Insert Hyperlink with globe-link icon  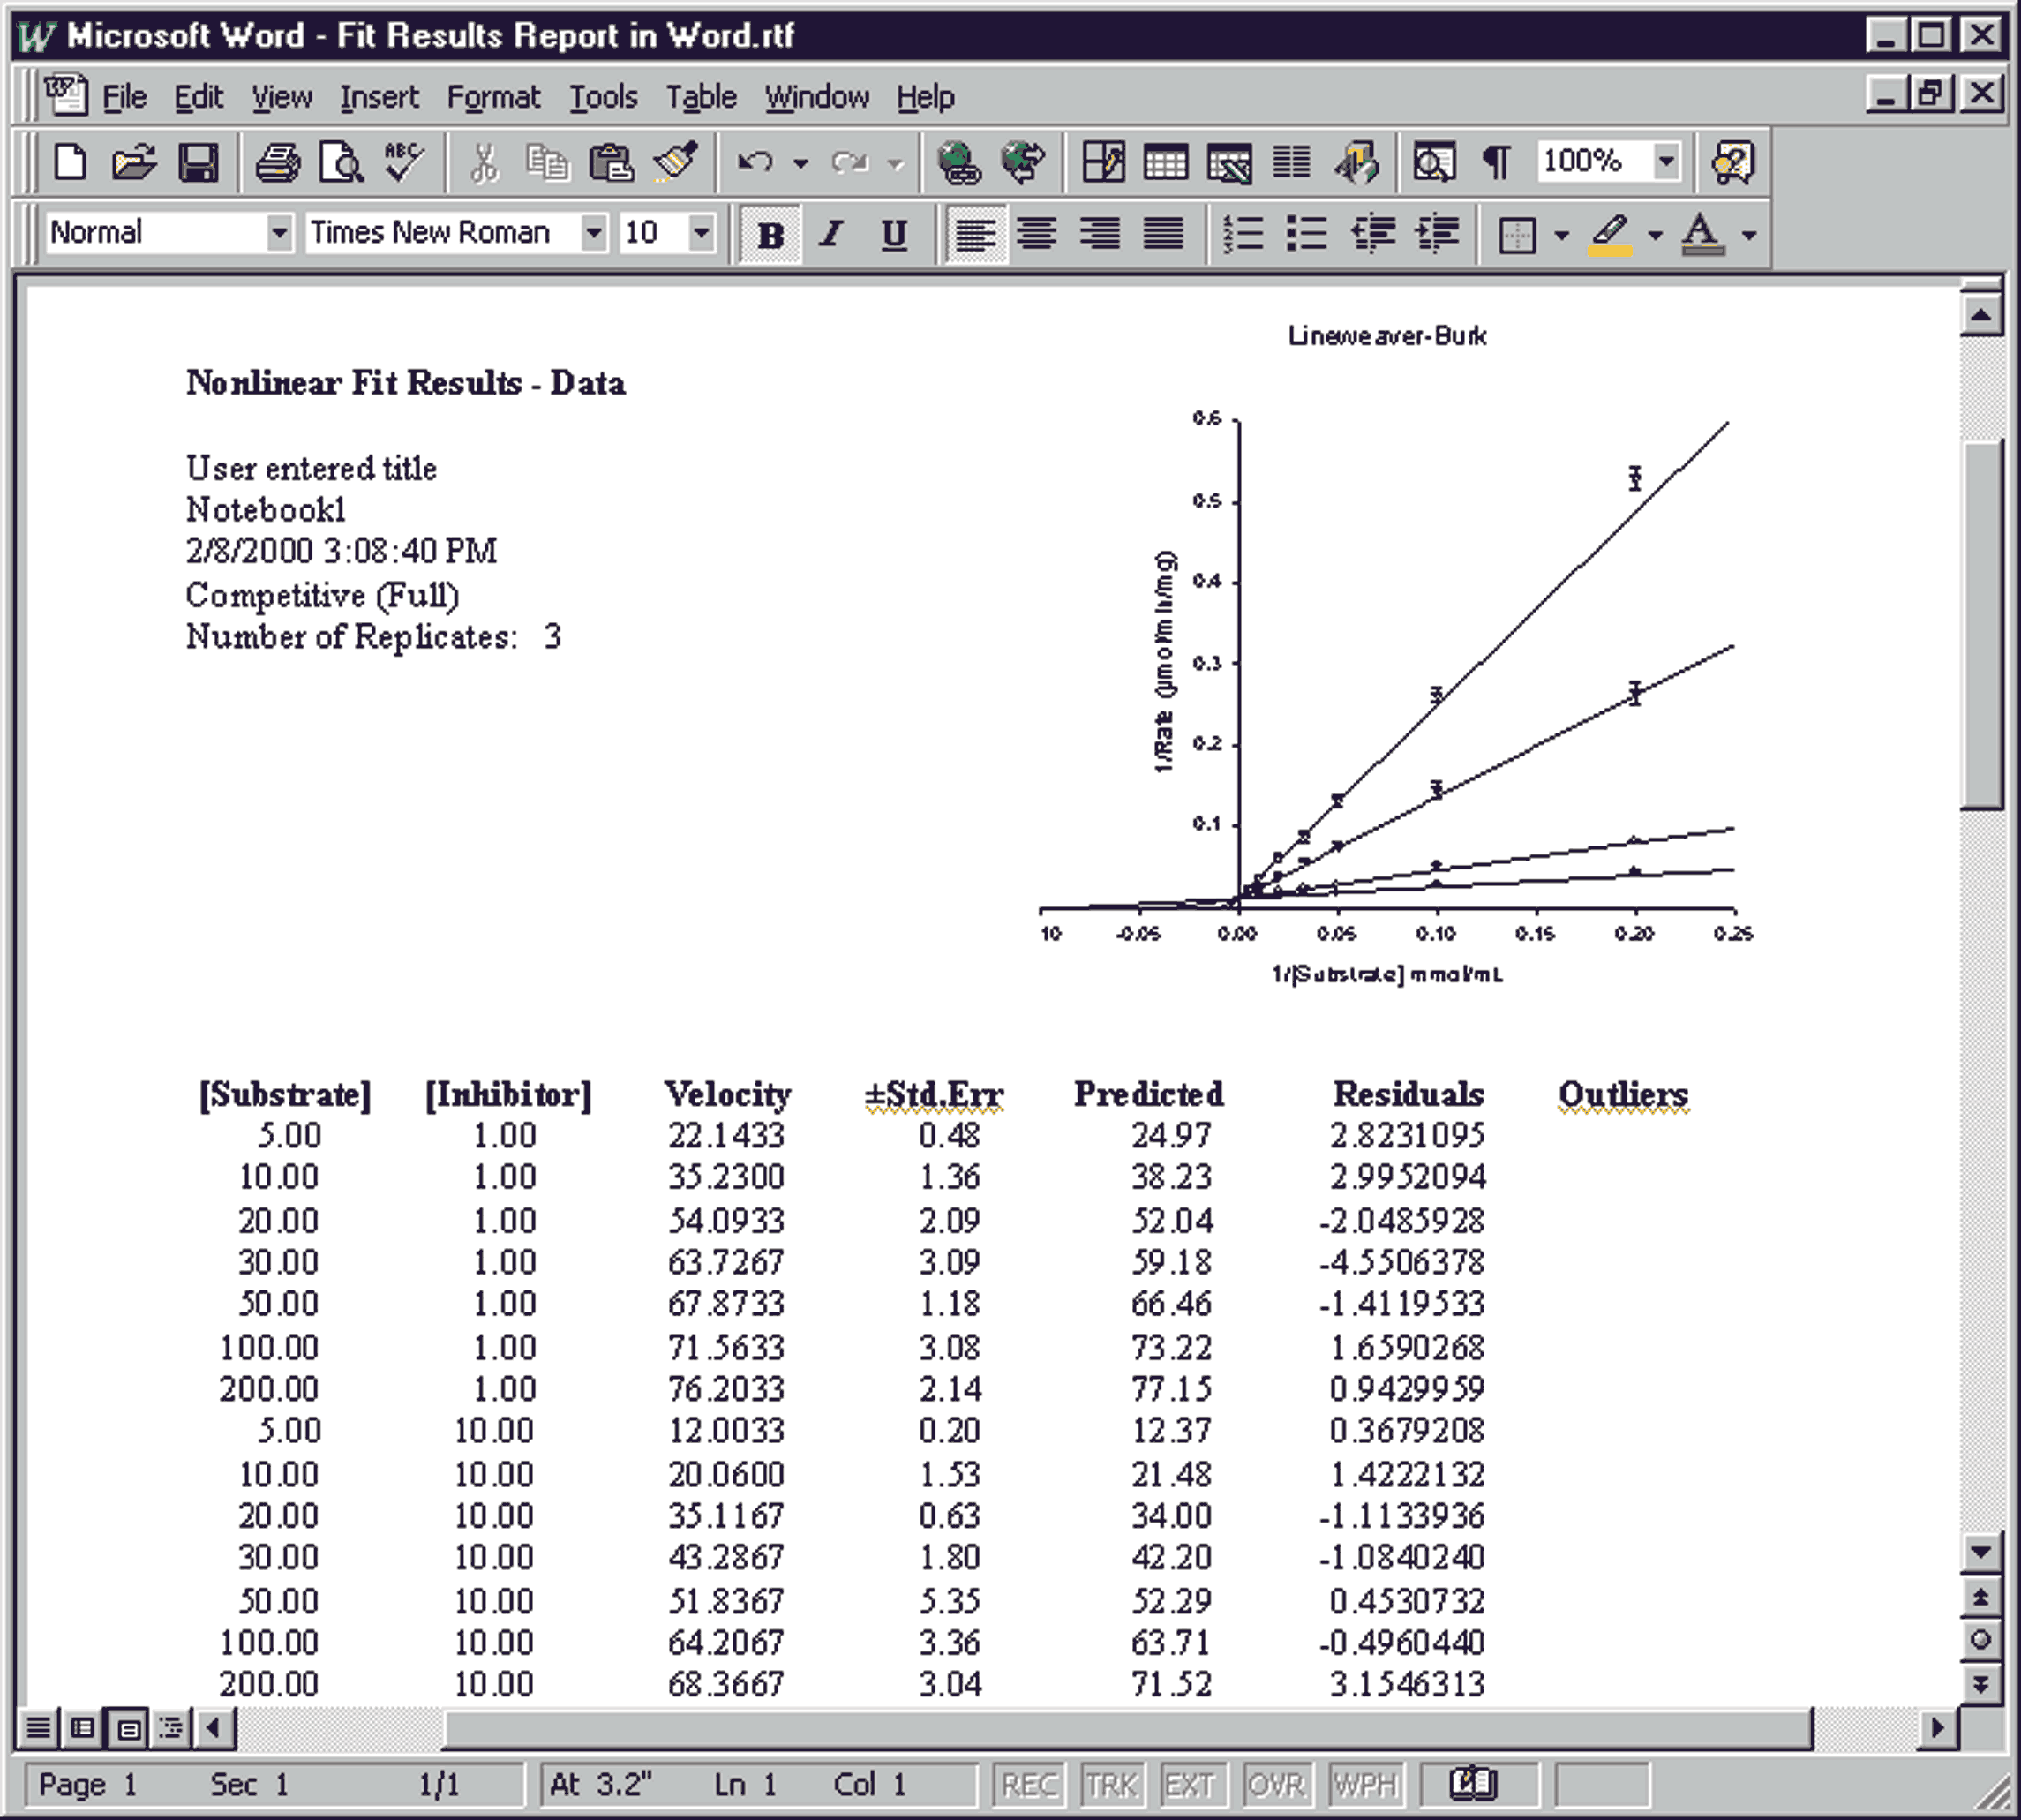(x=958, y=162)
